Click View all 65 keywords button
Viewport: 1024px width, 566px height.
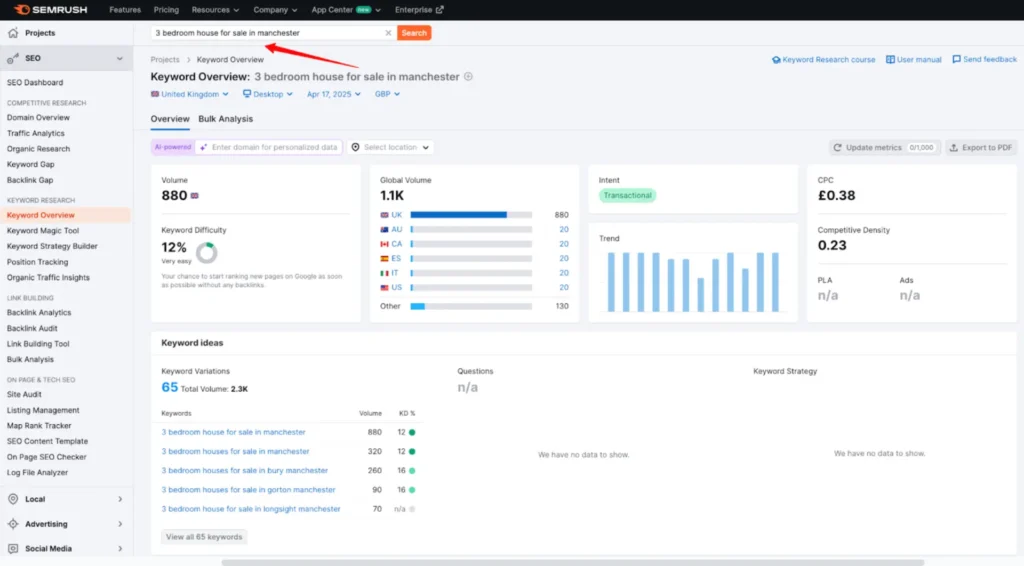(x=204, y=537)
